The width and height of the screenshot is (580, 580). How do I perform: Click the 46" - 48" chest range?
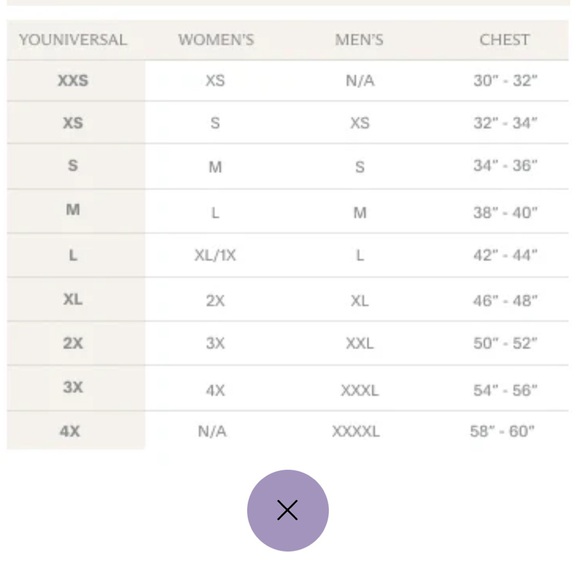click(x=505, y=301)
